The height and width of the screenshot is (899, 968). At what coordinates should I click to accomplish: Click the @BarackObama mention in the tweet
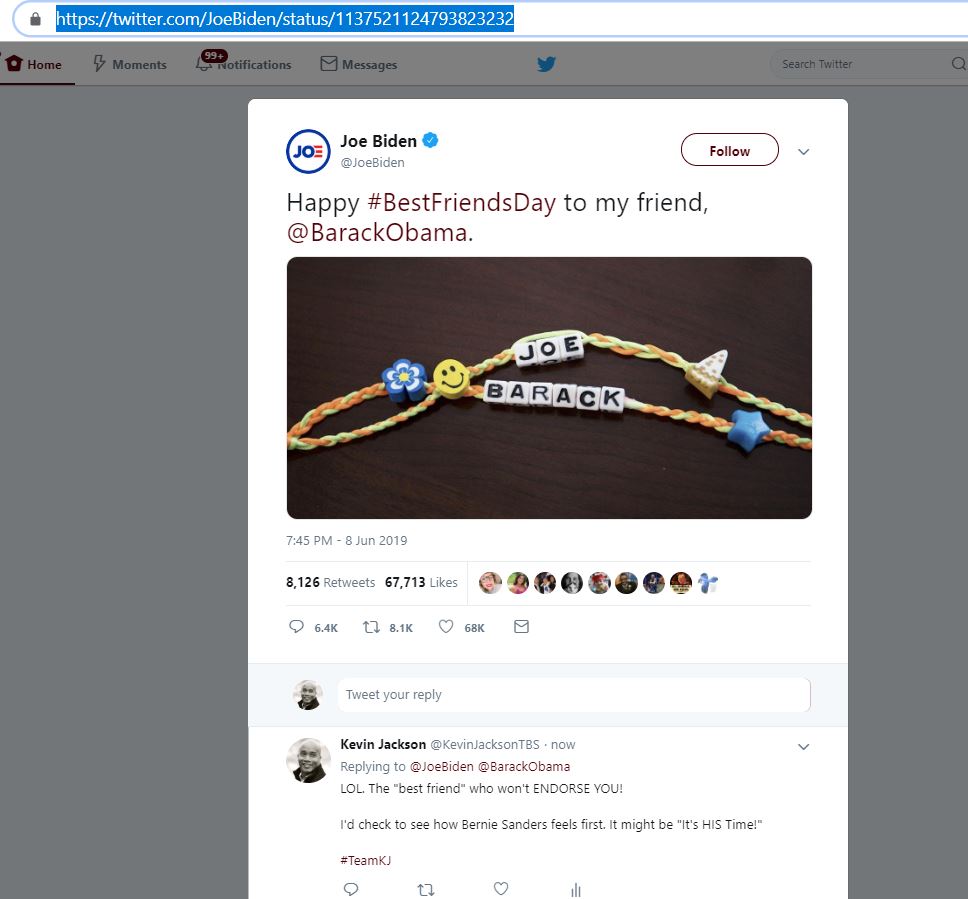coord(377,233)
